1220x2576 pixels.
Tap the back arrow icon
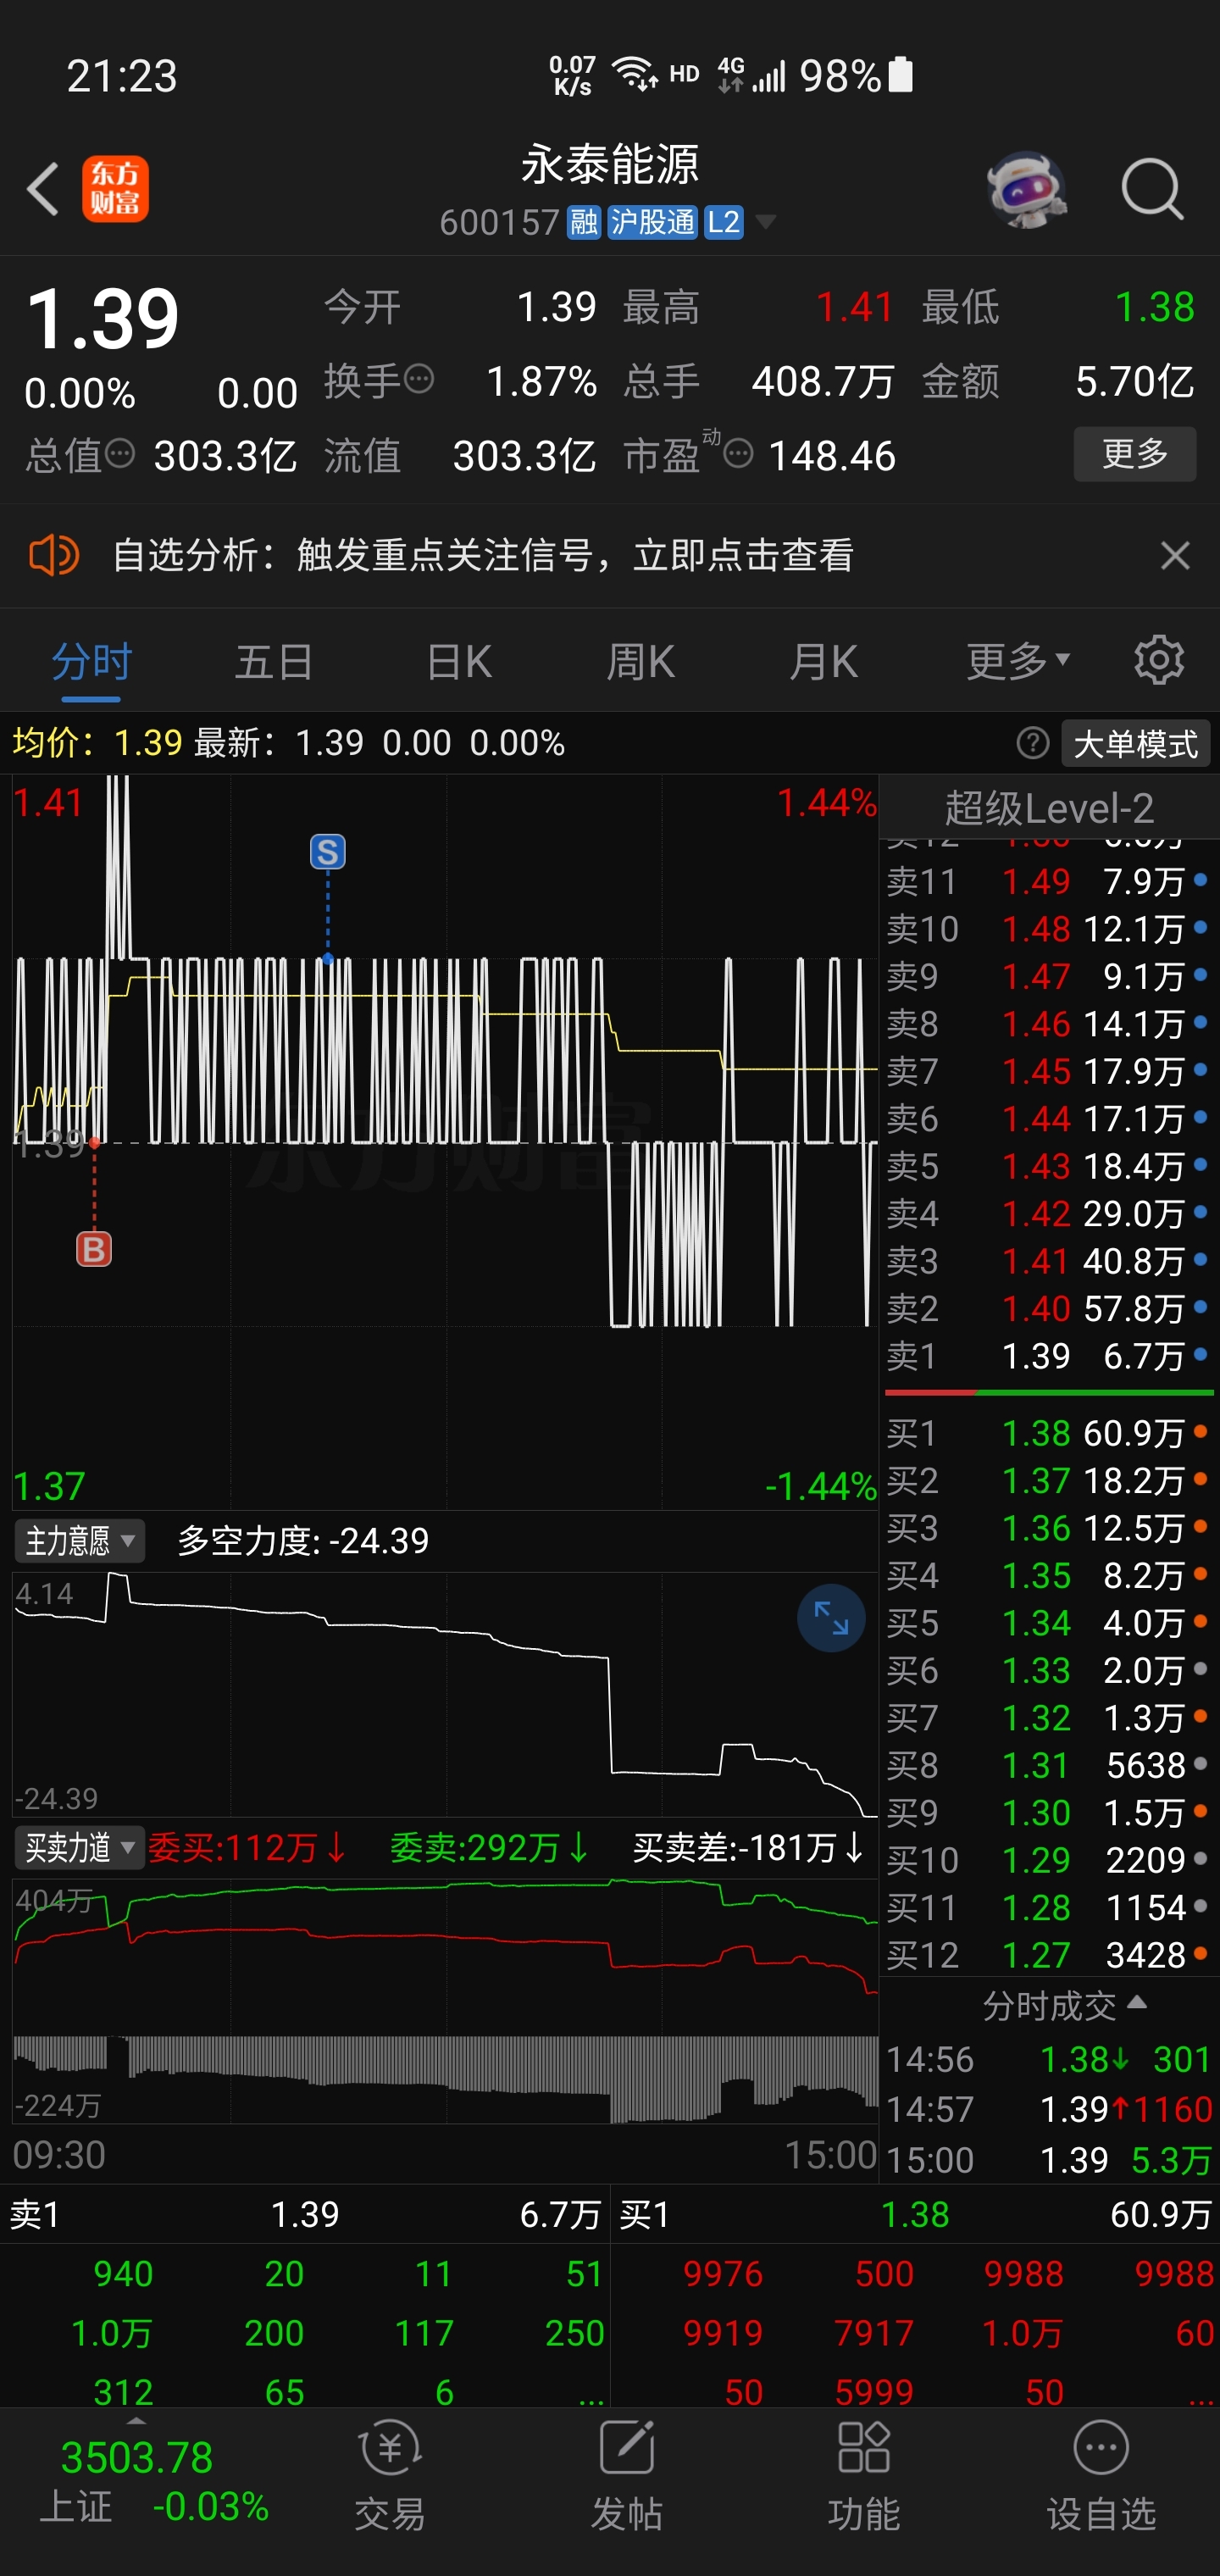[x=43, y=188]
